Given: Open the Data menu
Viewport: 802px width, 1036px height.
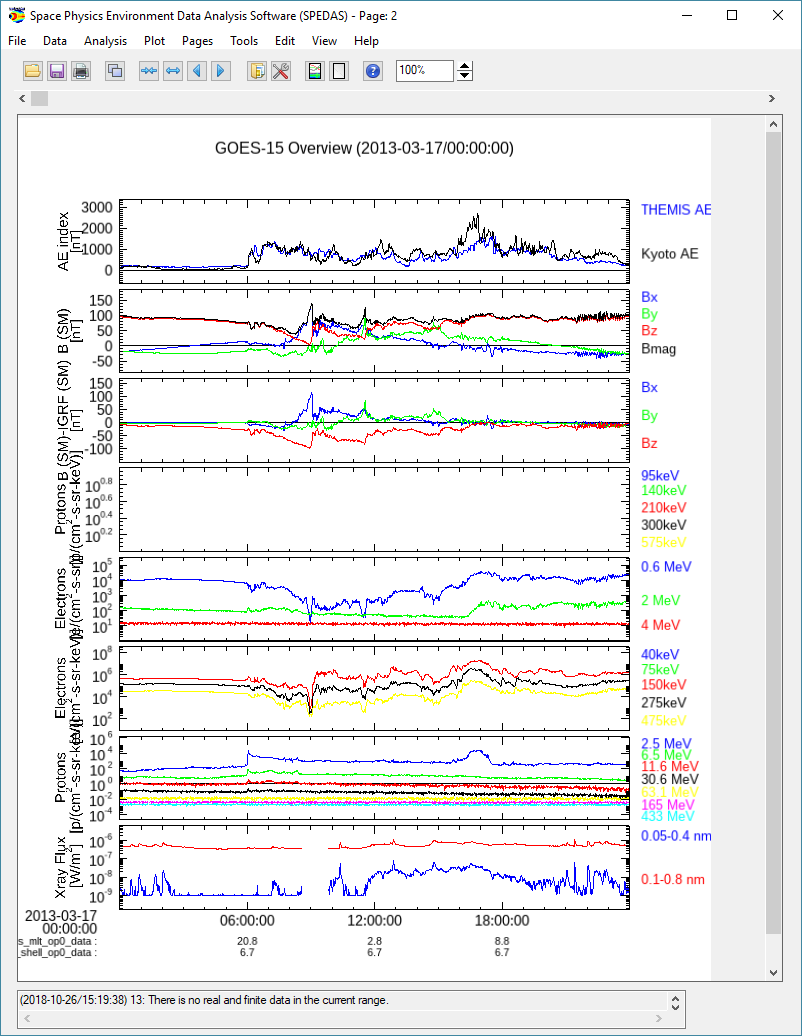Looking at the screenshot, I should tap(55, 41).
